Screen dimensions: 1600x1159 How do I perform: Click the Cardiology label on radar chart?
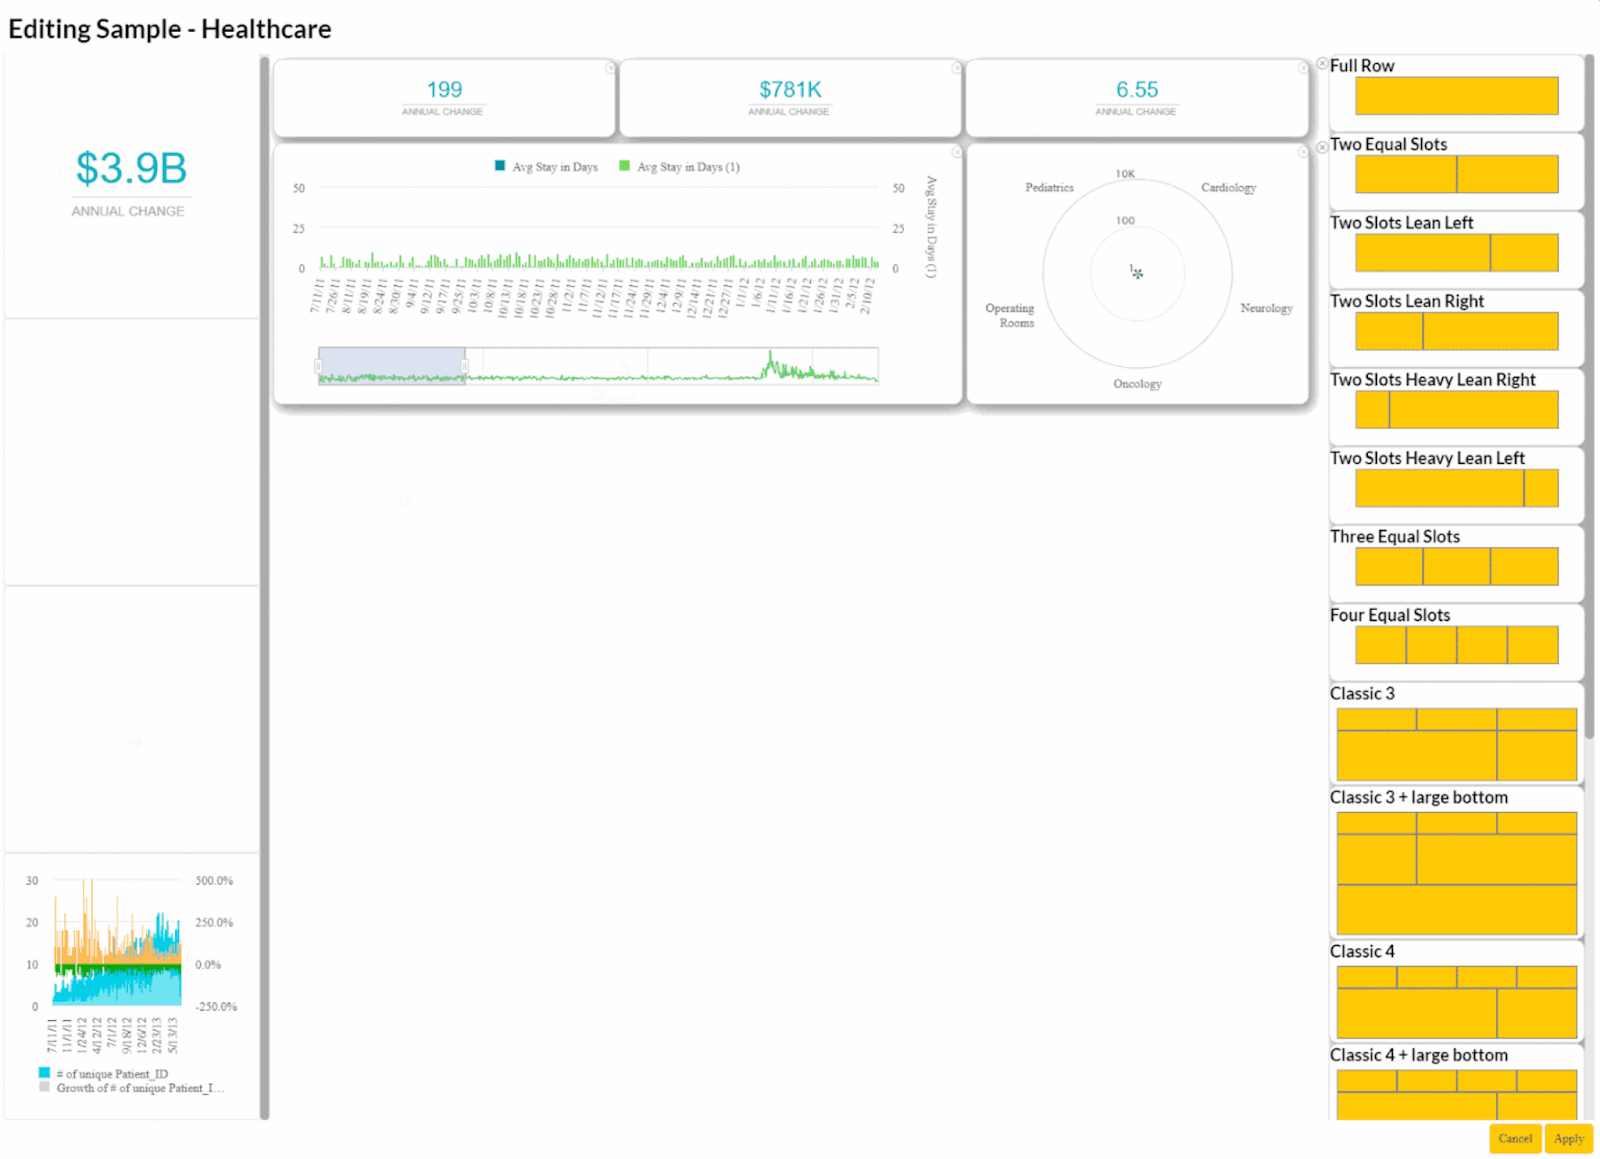(1228, 187)
